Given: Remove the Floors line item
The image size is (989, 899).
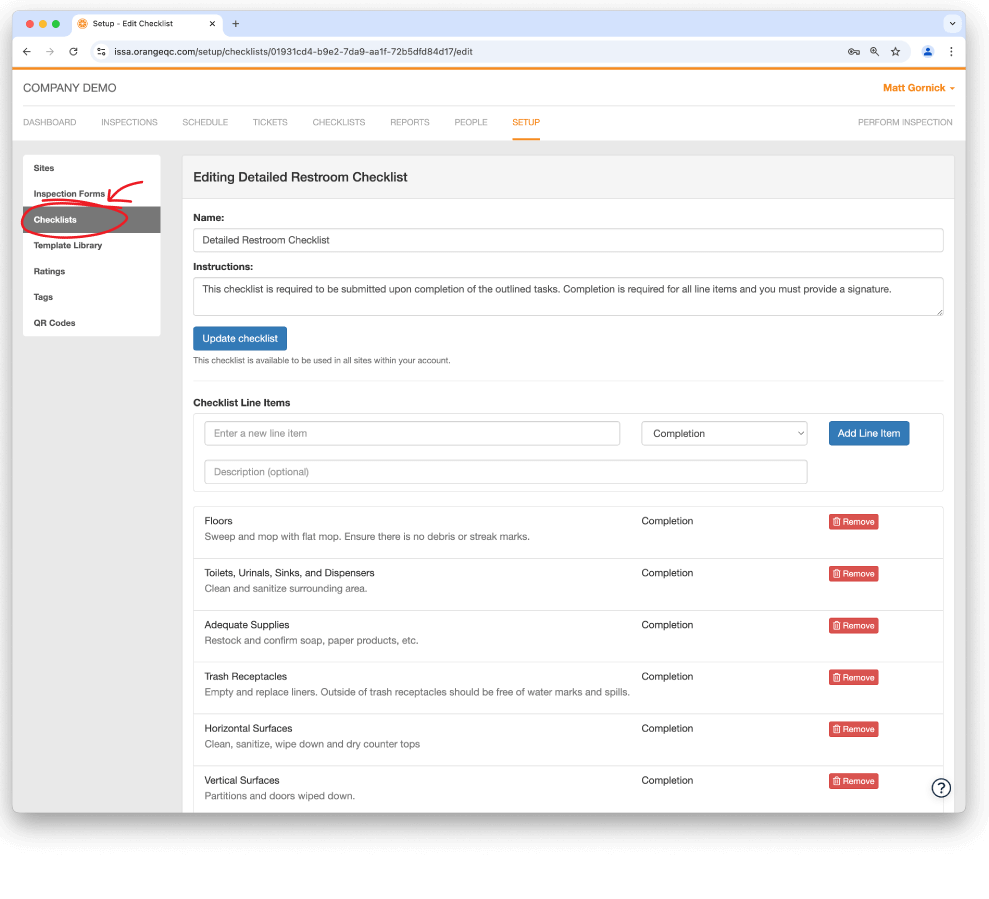Looking at the screenshot, I should pyautogui.click(x=853, y=522).
